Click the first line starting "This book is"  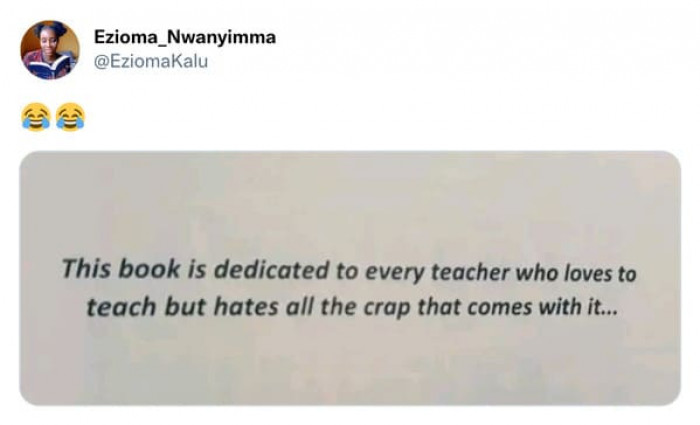click(348, 271)
